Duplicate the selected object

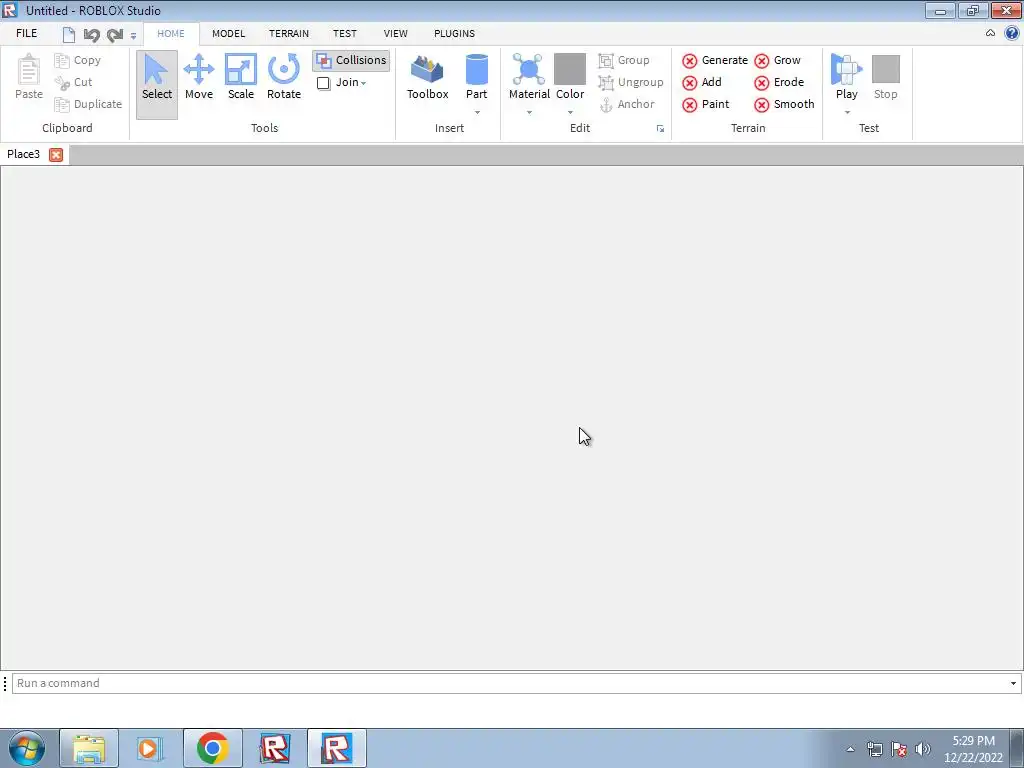tap(88, 104)
